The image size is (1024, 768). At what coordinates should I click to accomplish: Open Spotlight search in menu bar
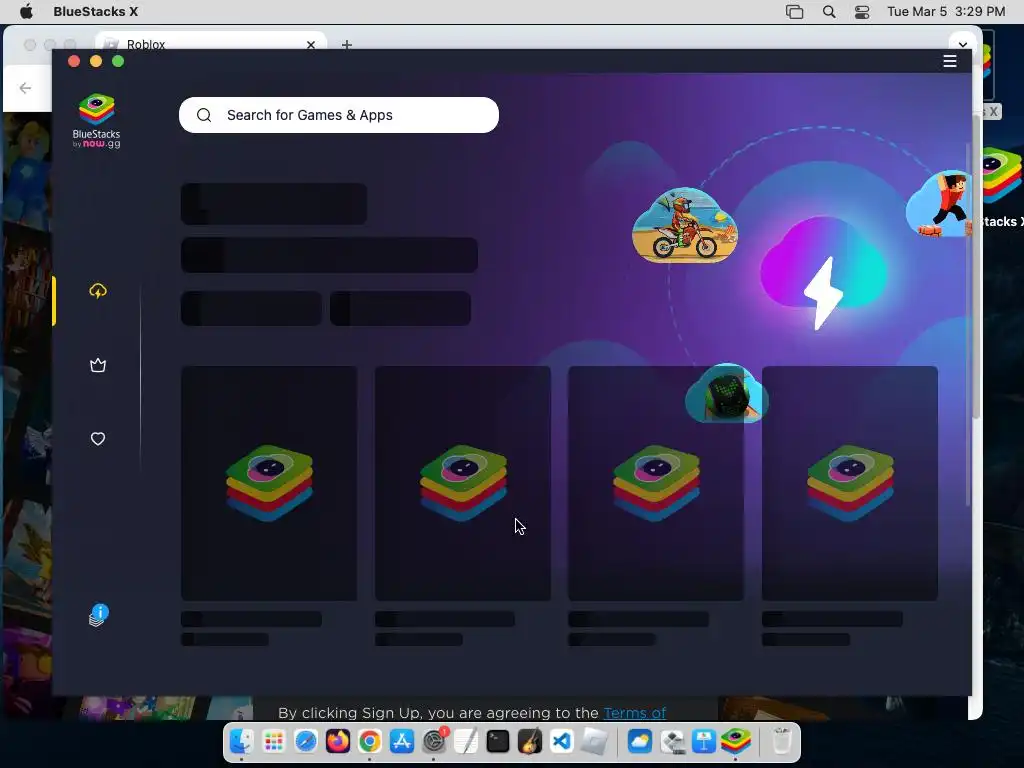(x=829, y=12)
